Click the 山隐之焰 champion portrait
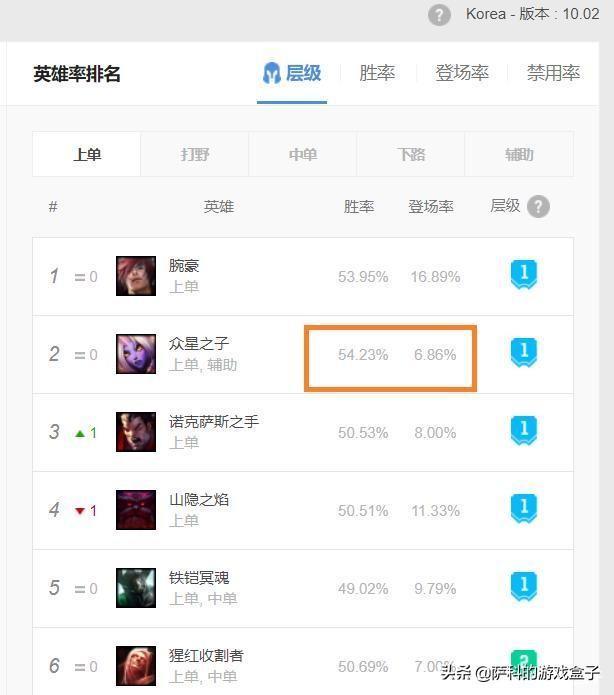 click(x=135, y=510)
